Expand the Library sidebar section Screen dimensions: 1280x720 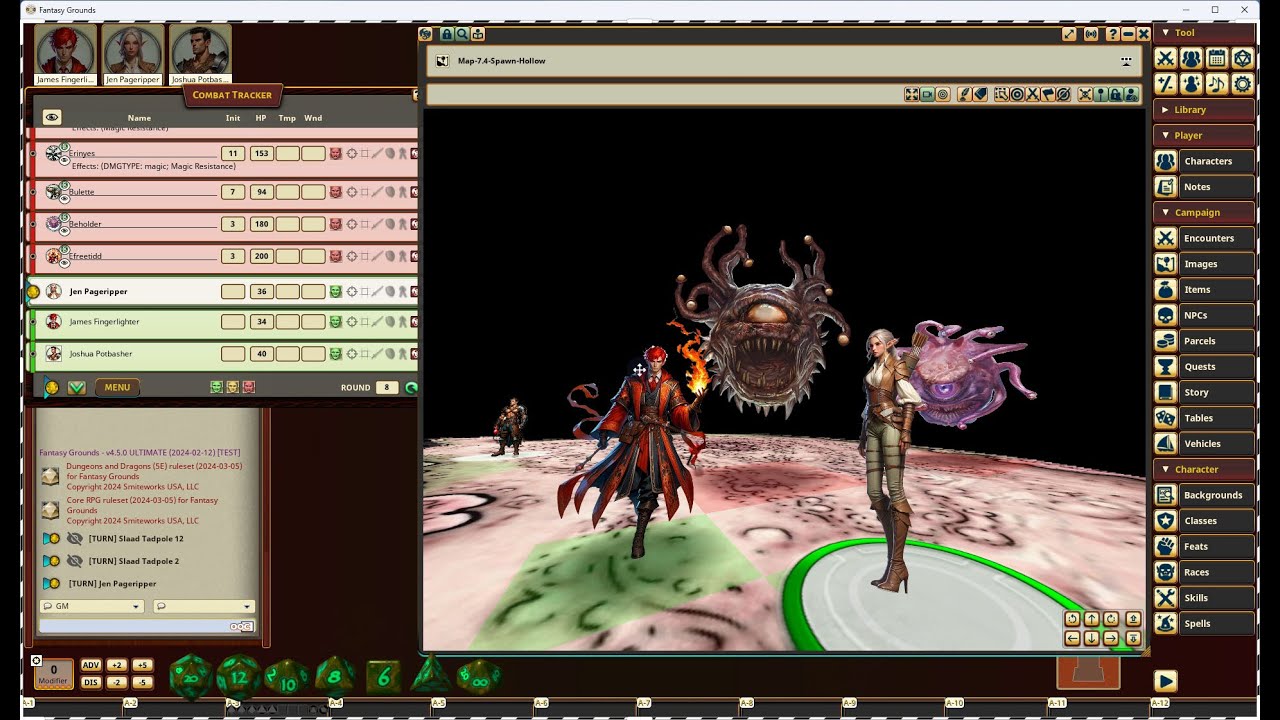(x=1204, y=110)
